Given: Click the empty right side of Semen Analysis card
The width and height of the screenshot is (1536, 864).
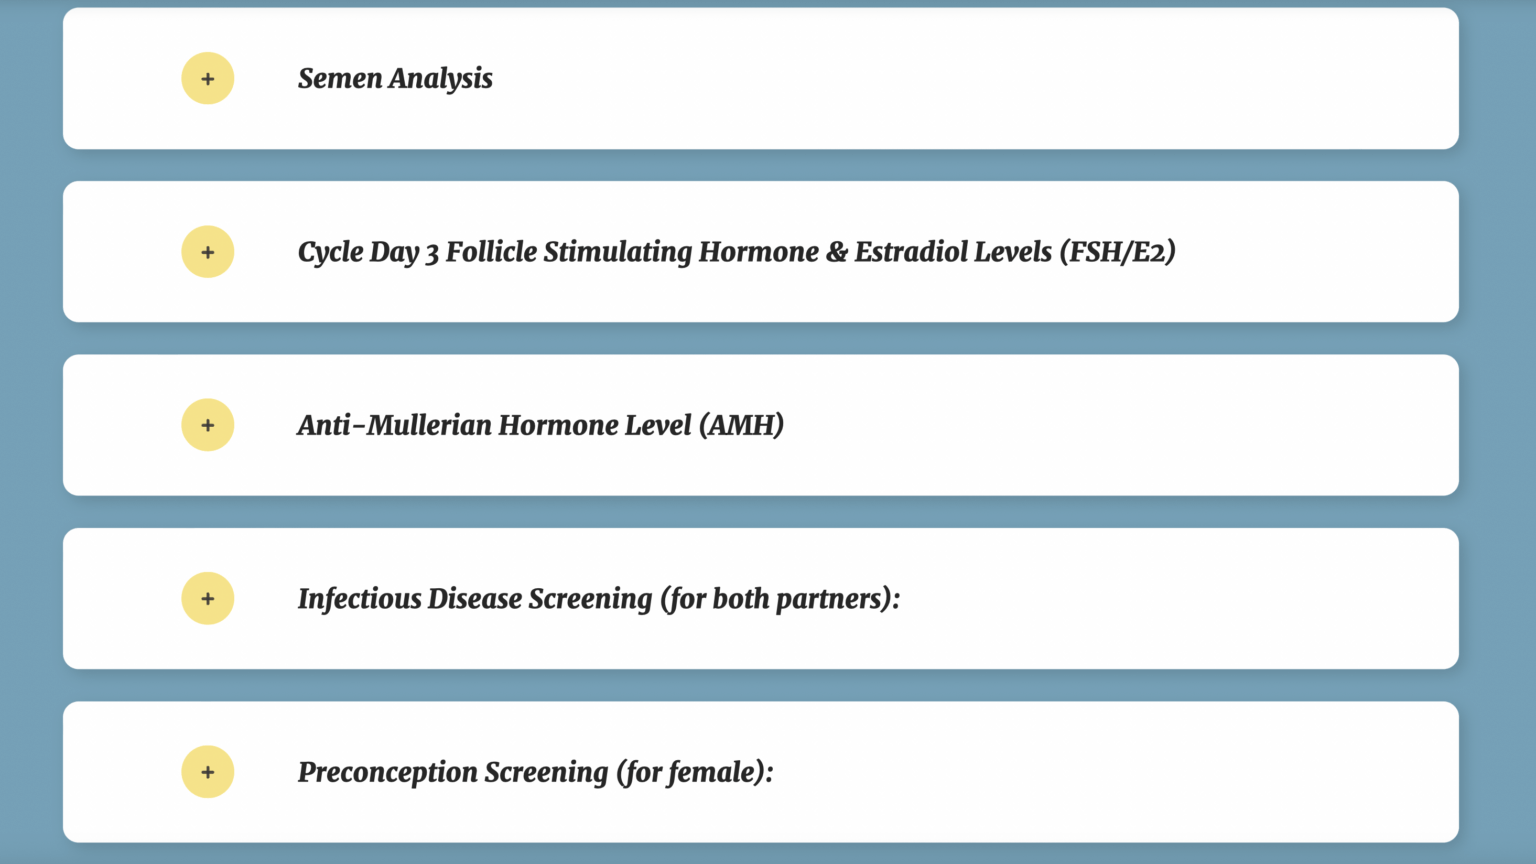Looking at the screenshot, I should pos(1100,79).
